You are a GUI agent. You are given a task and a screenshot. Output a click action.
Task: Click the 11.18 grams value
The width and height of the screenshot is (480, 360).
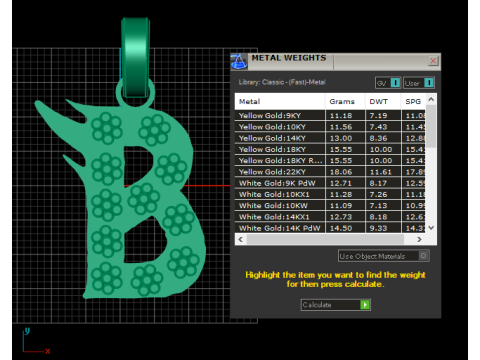pos(341,116)
